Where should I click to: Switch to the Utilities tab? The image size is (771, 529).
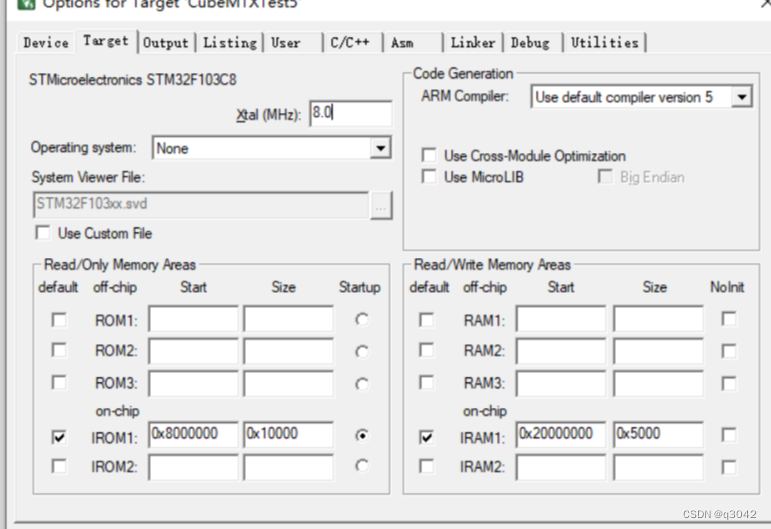[x=604, y=43]
